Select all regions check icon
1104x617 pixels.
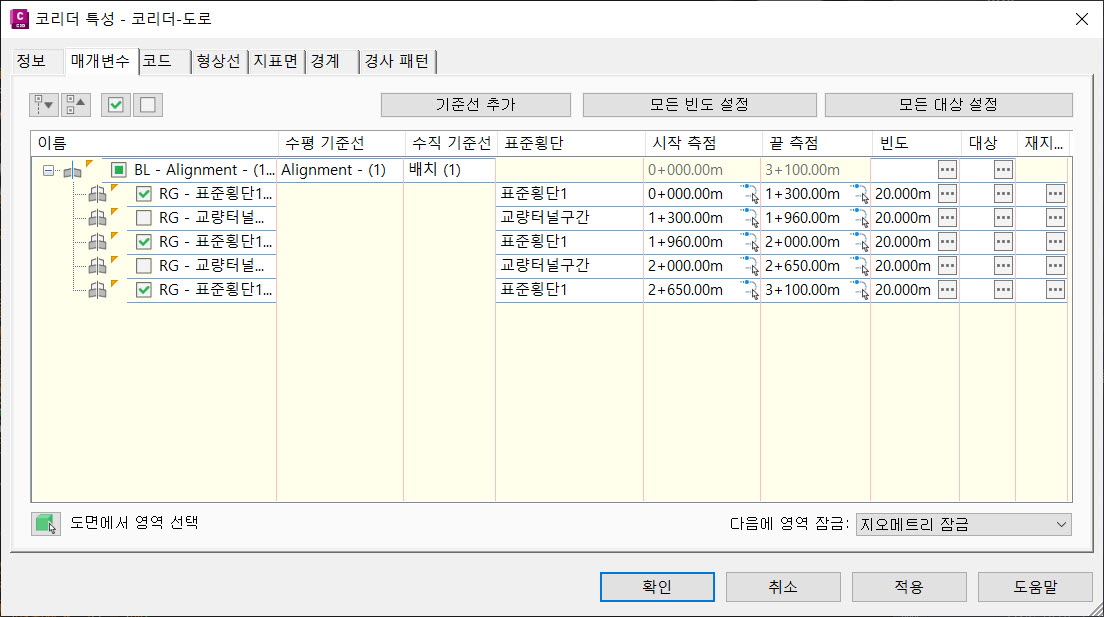click(115, 105)
